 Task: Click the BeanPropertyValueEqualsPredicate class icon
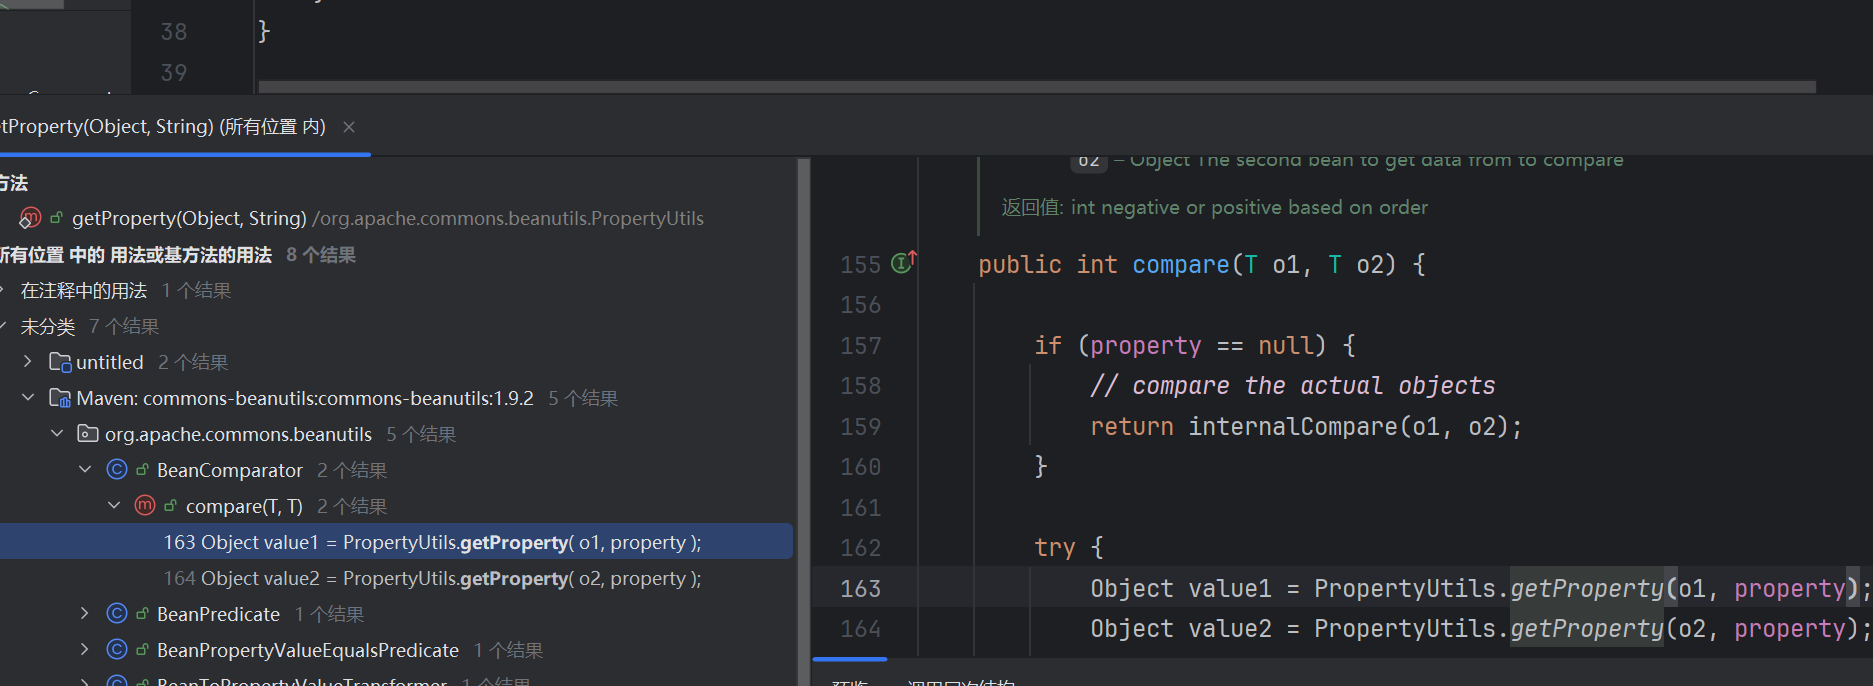pyautogui.click(x=117, y=650)
